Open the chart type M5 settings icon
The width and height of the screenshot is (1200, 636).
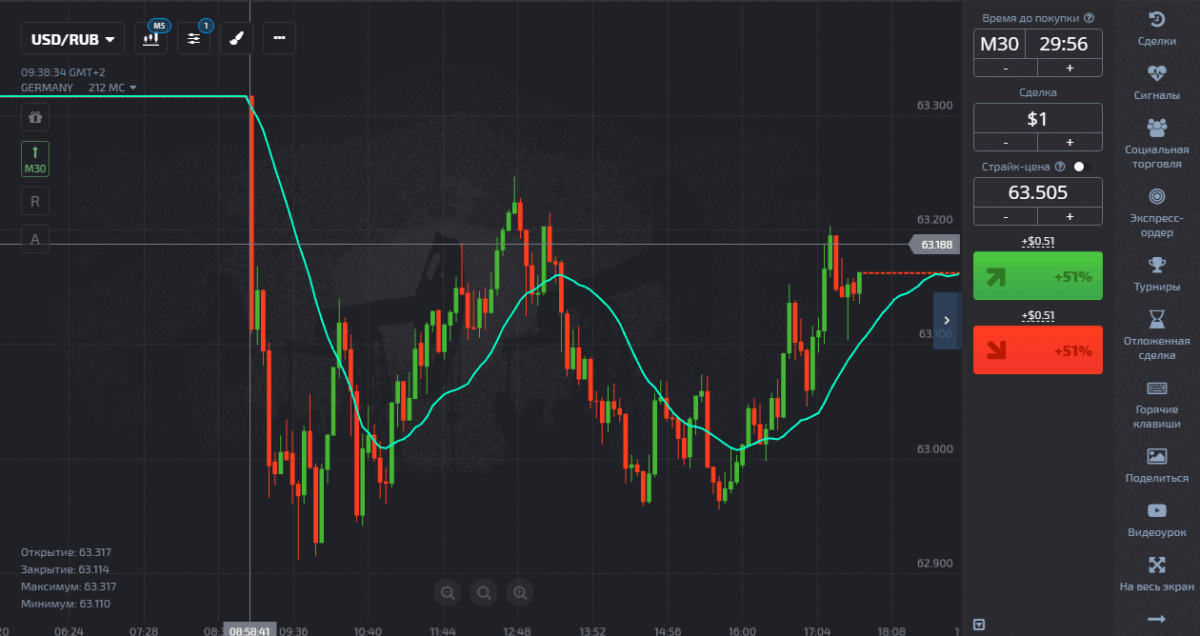(151, 39)
